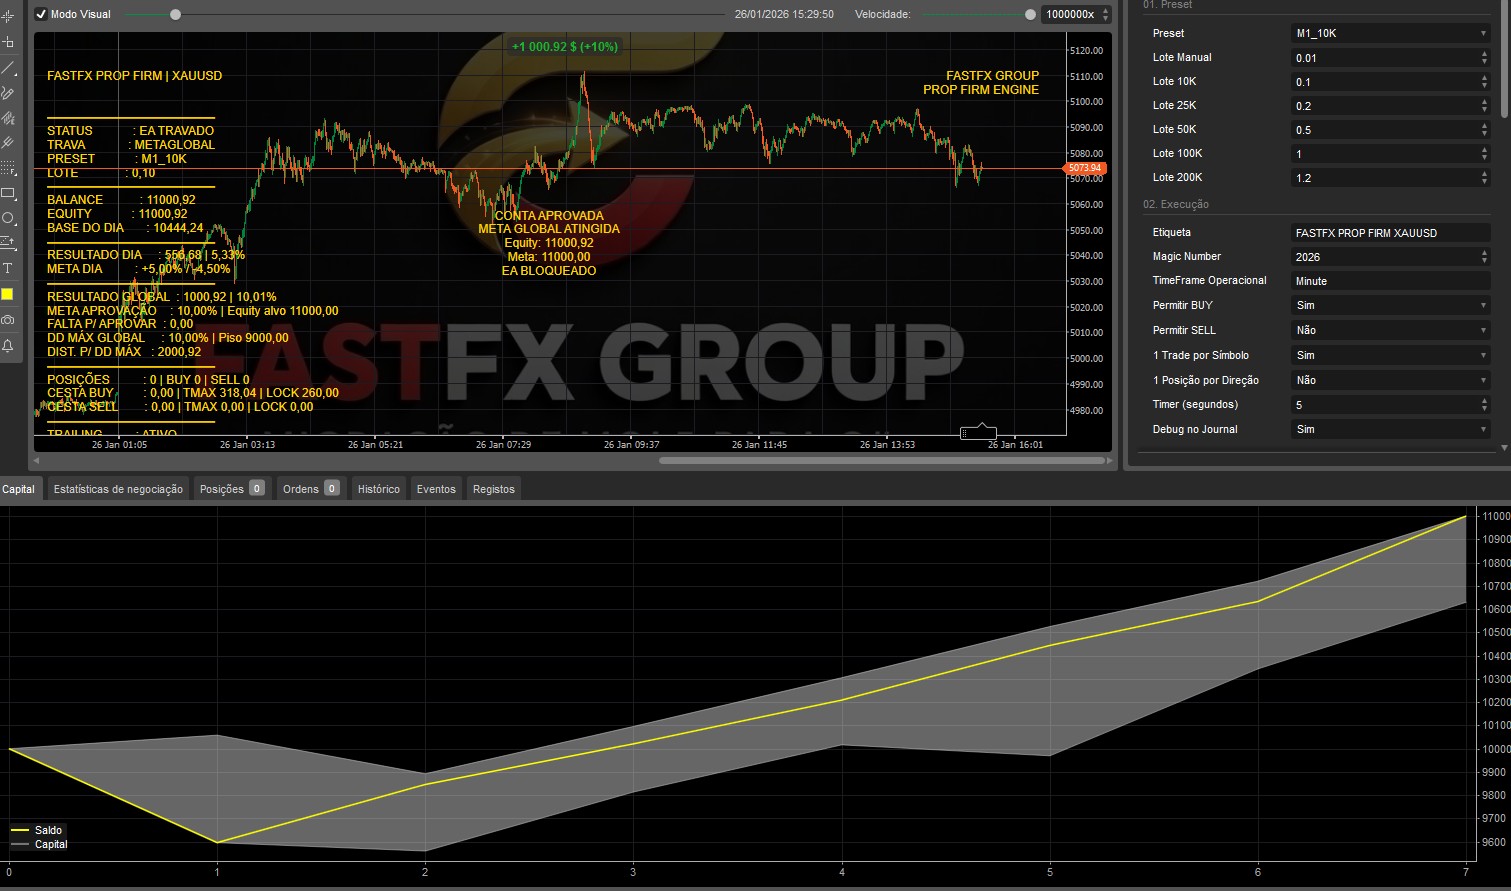
Task: Open the Debug no Journal dropdown
Action: click(x=1390, y=429)
